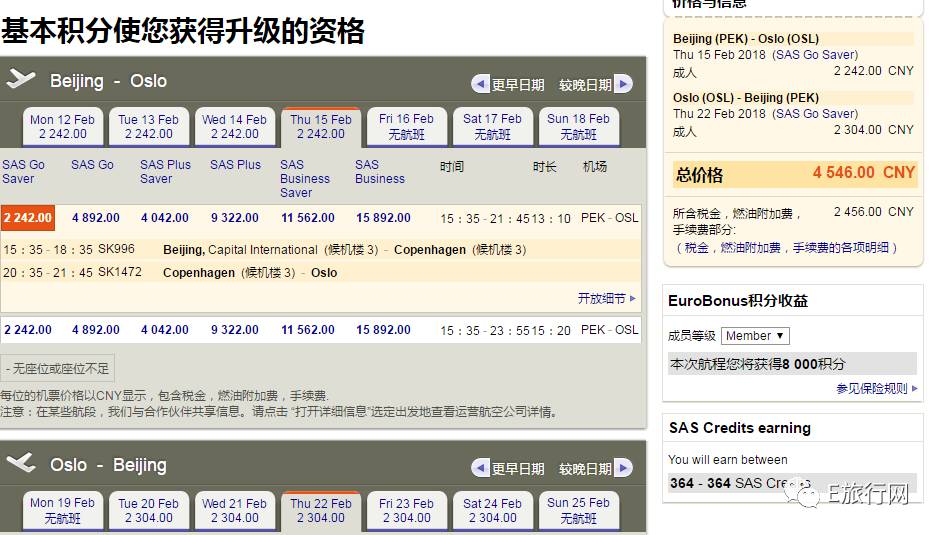Click the later date arrow for Beijing - Oslo

click(x=623, y=83)
